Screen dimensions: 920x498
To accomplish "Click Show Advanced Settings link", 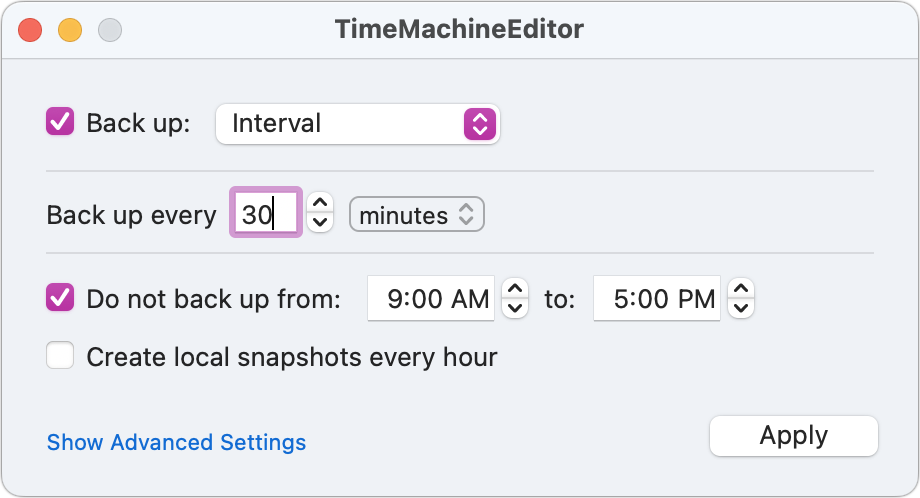I will (176, 442).
